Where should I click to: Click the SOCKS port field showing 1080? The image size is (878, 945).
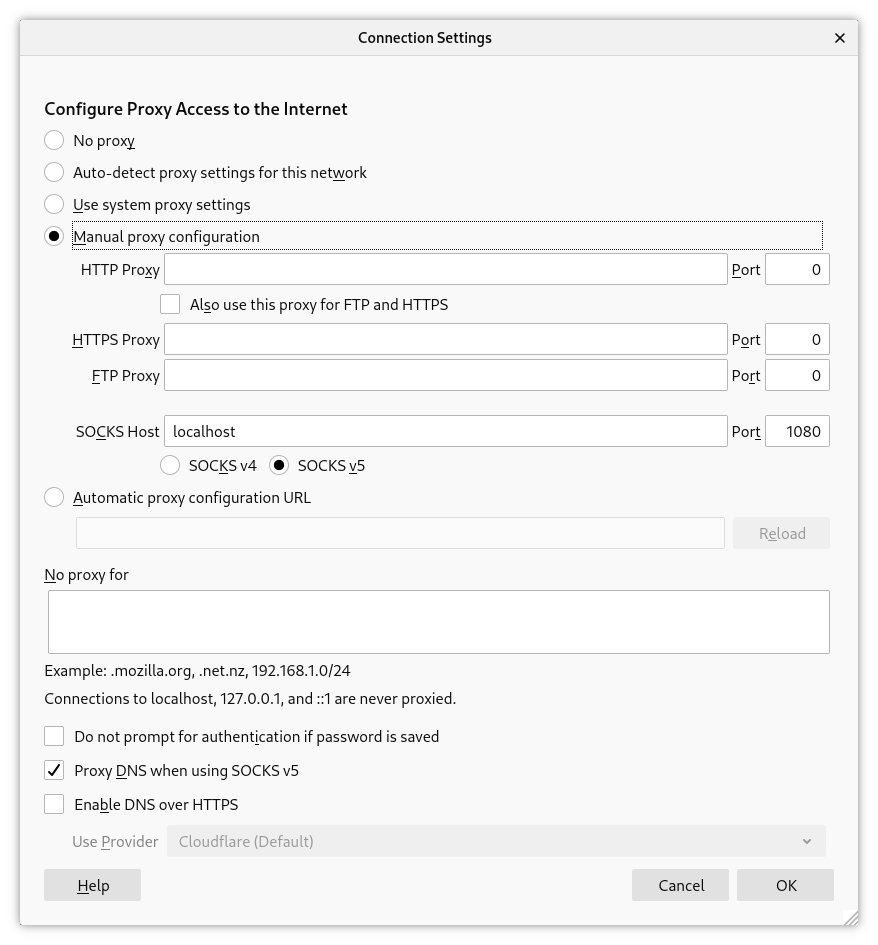pos(797,431)
